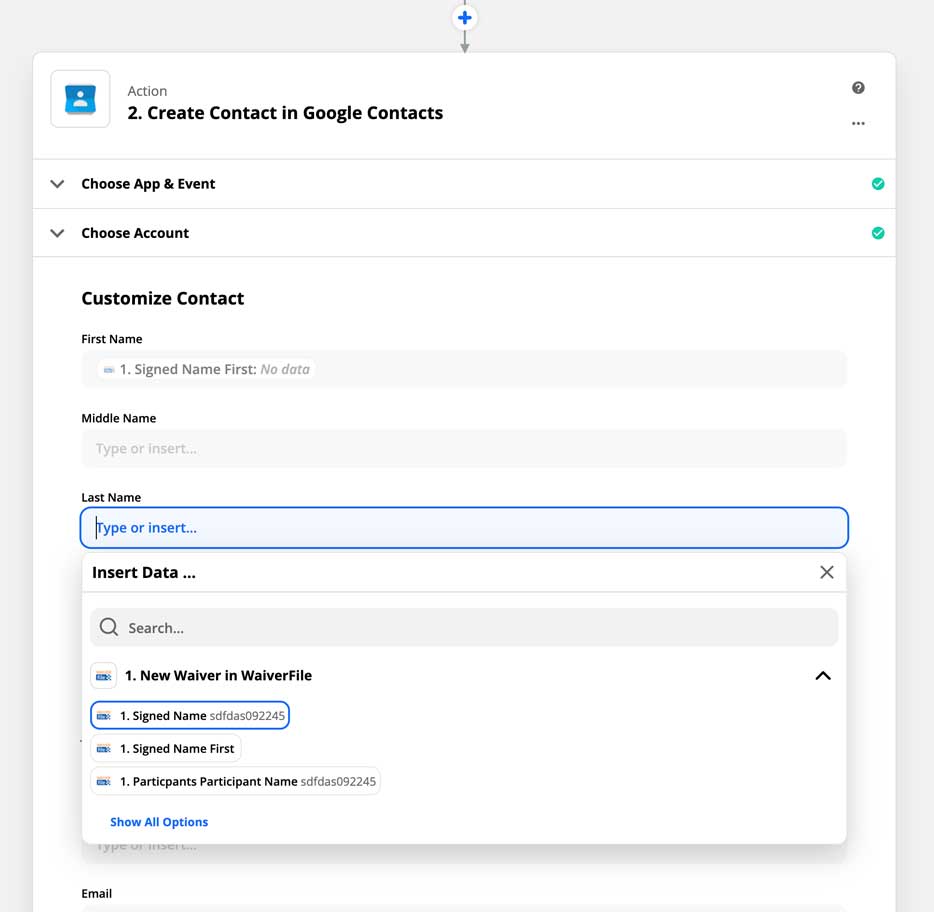Click the search magnifier in Insert Data
Screen dimensions: 934x912
point(108,627)
